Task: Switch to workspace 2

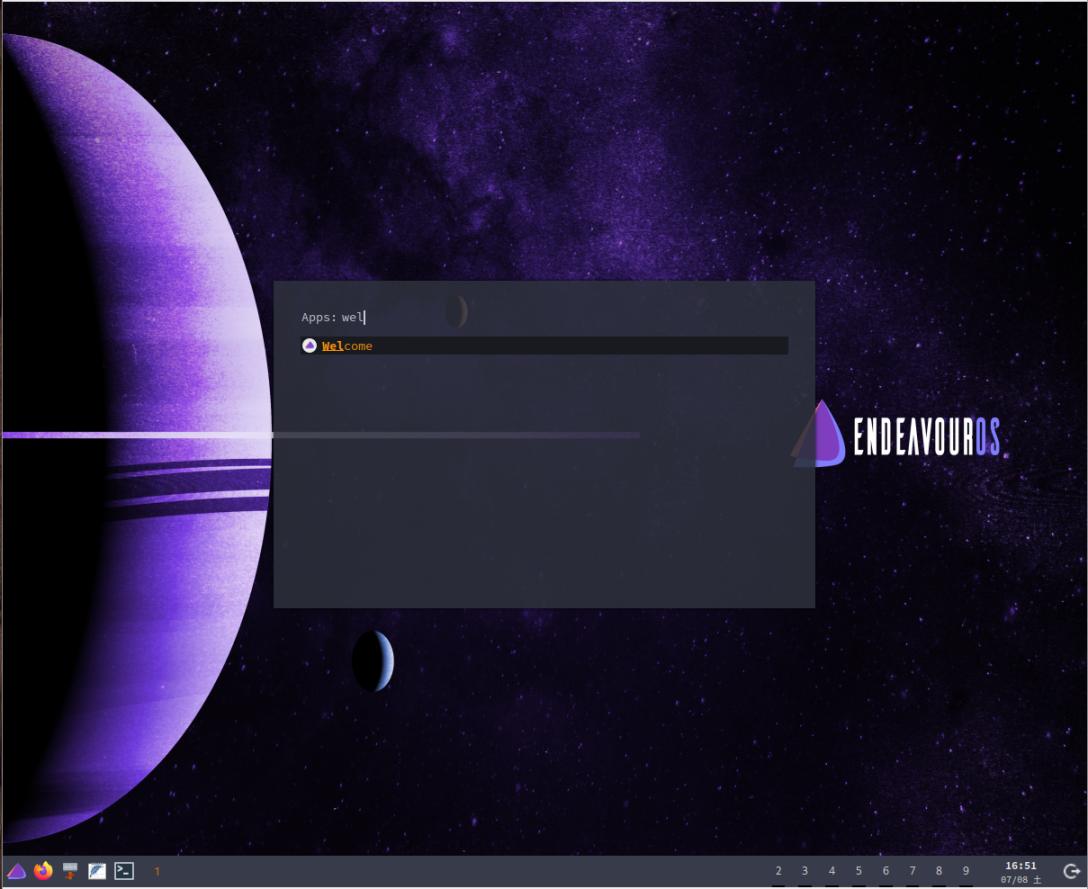Action: (779, 871)
